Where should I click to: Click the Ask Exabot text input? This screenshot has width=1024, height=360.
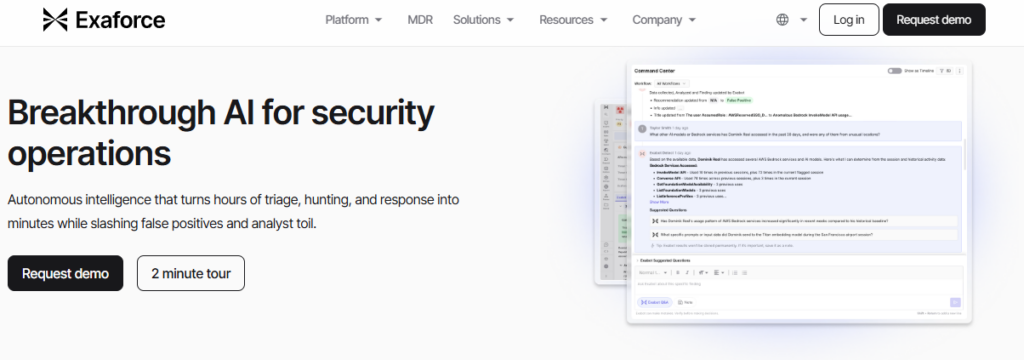coord(798,287)
